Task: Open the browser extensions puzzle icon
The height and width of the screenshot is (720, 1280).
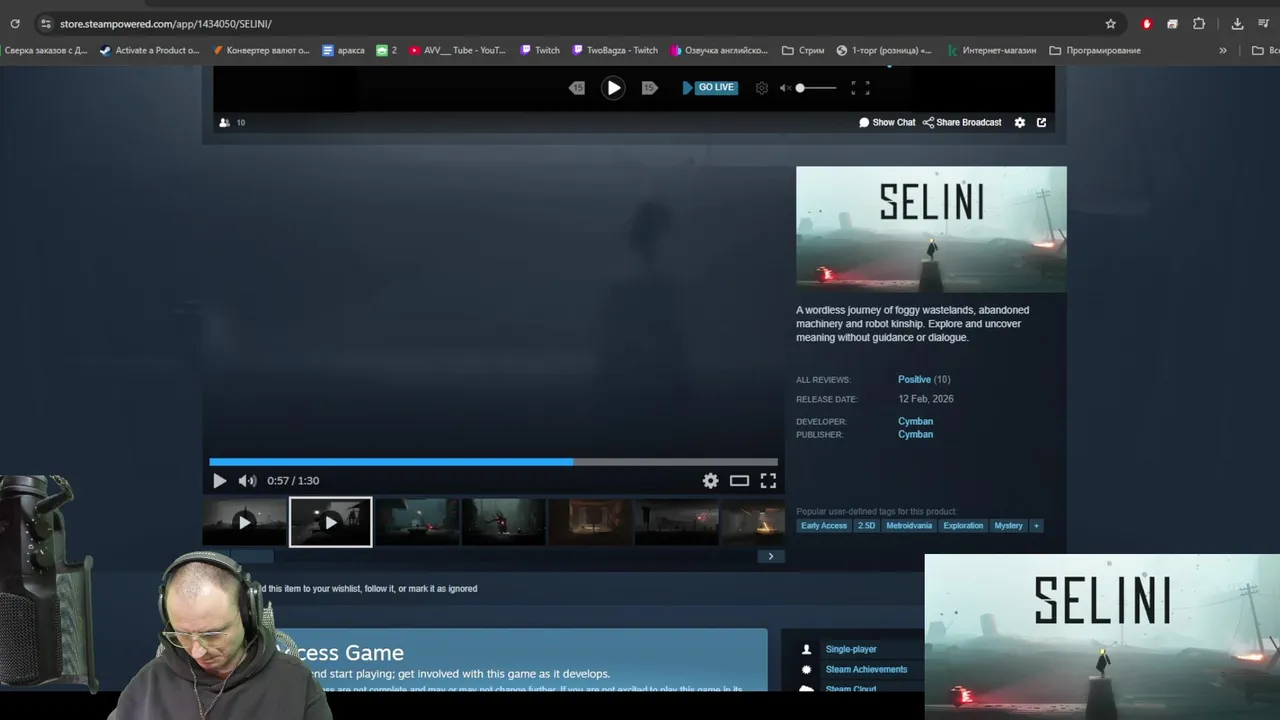Action: [1199, 23]
